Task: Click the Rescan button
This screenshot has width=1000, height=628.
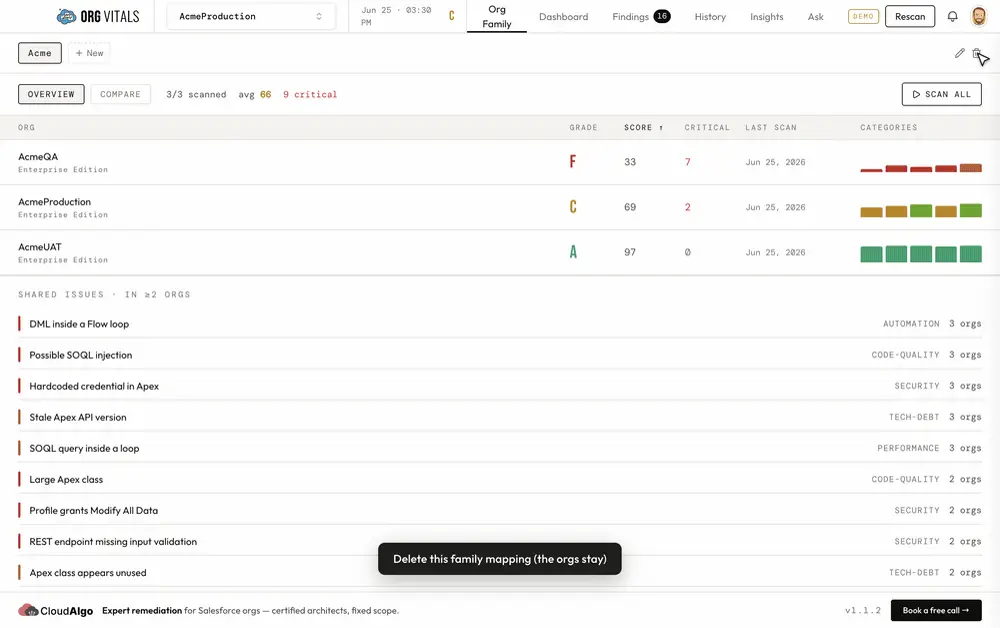Action: pyautogui.click(x=909, y=17)
